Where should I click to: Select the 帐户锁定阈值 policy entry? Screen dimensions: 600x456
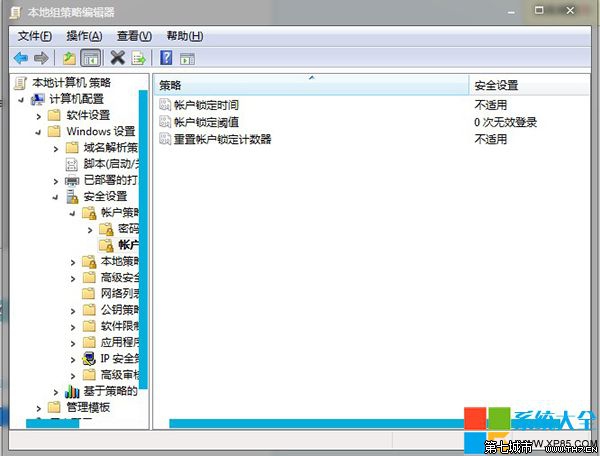point(206,122)
